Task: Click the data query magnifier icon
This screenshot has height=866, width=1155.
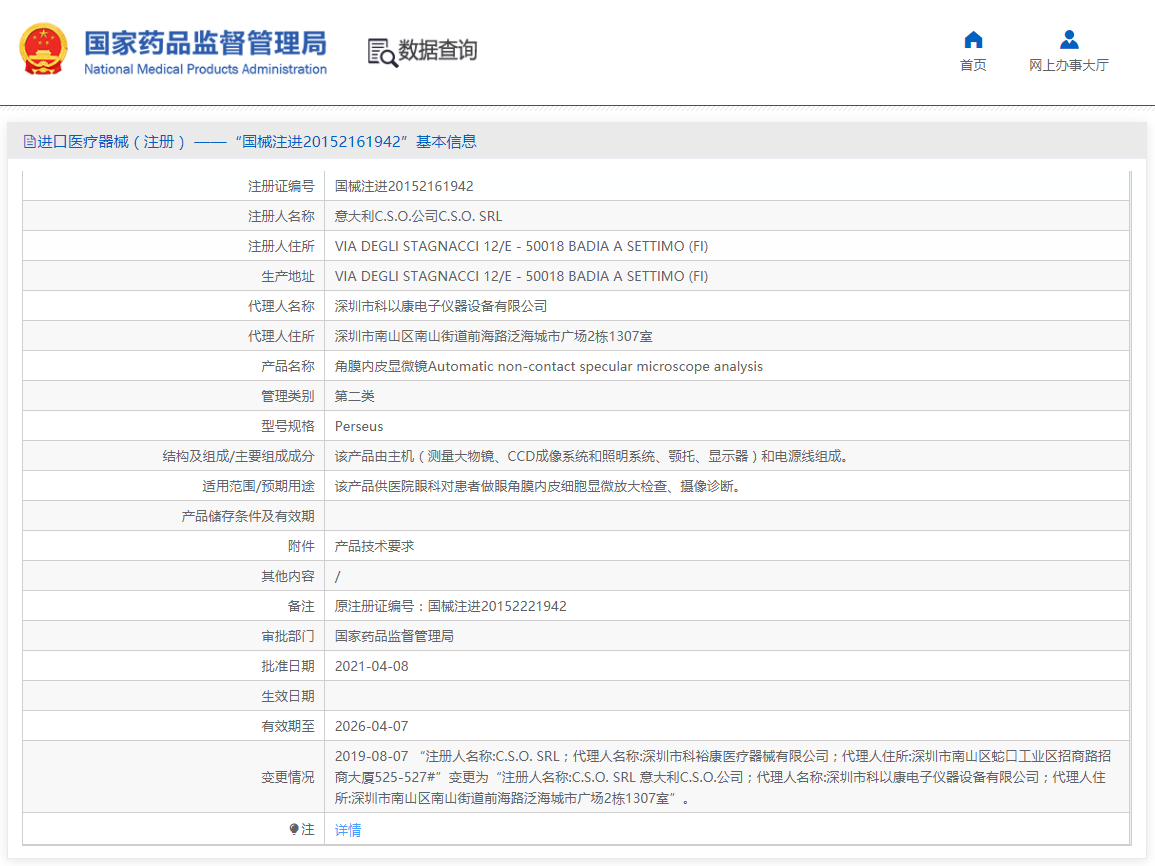Action: tap(382, 52)
